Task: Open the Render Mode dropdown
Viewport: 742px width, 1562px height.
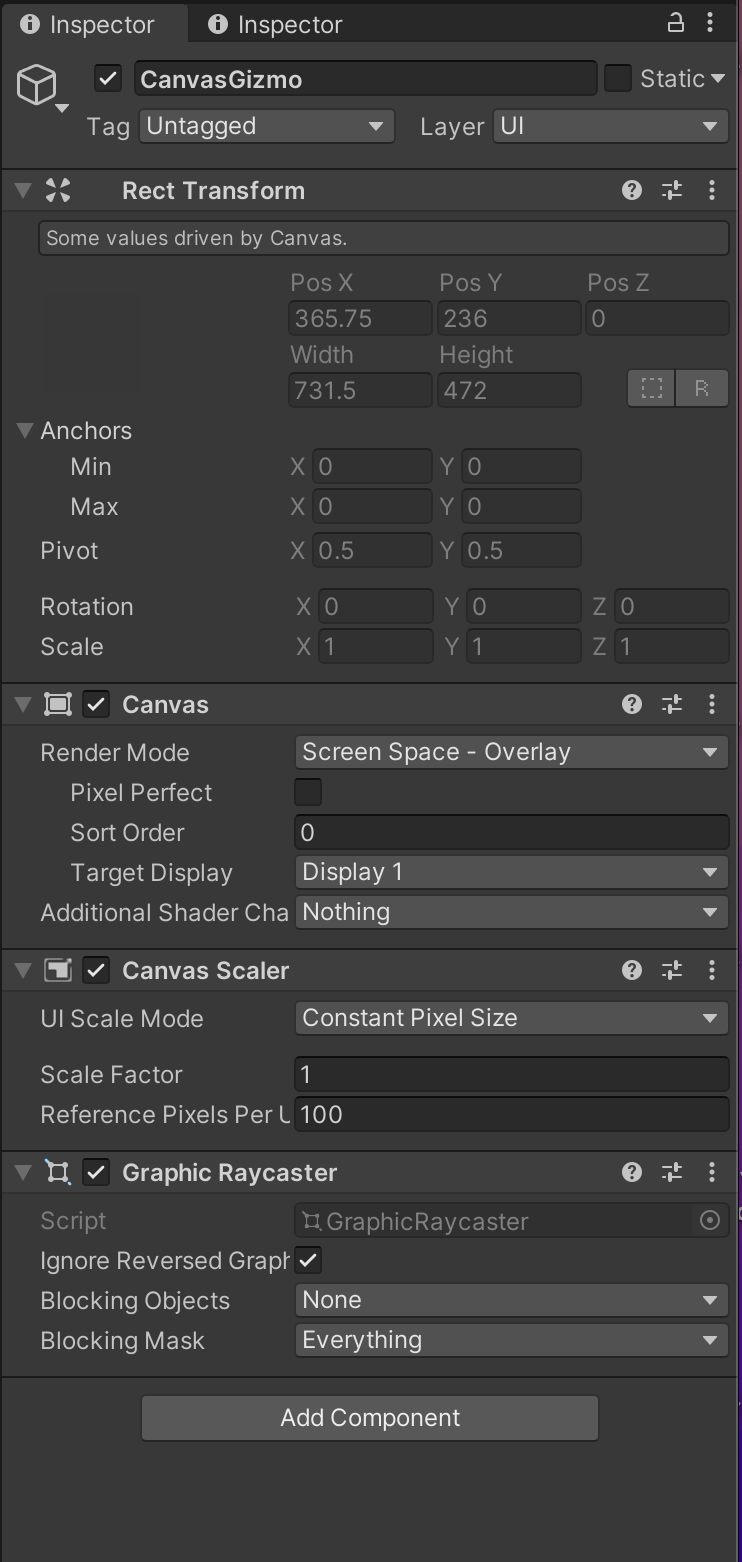Action: click(x=511, y=752)
